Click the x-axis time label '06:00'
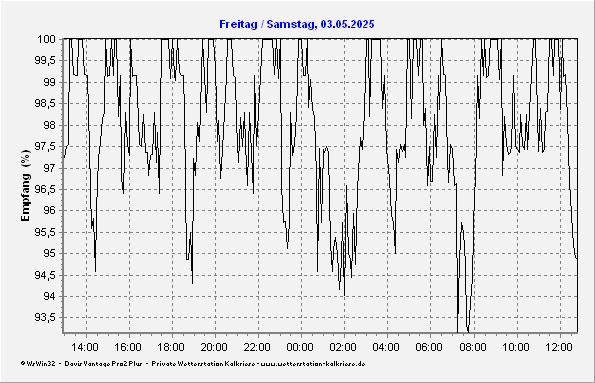This screenshot has height=383, width=595. [429, 347]
